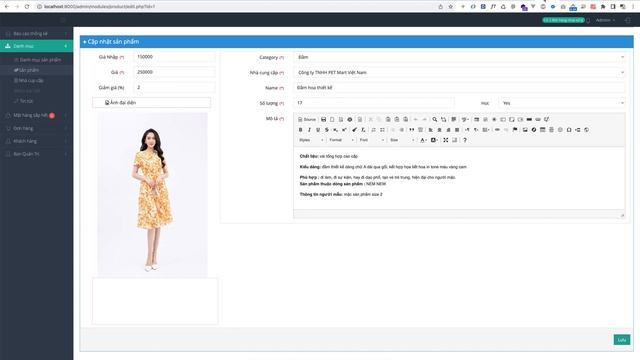This screenshot has width=640, height=360.
Task: Maximize the editor
Action: tap(446, 140)
